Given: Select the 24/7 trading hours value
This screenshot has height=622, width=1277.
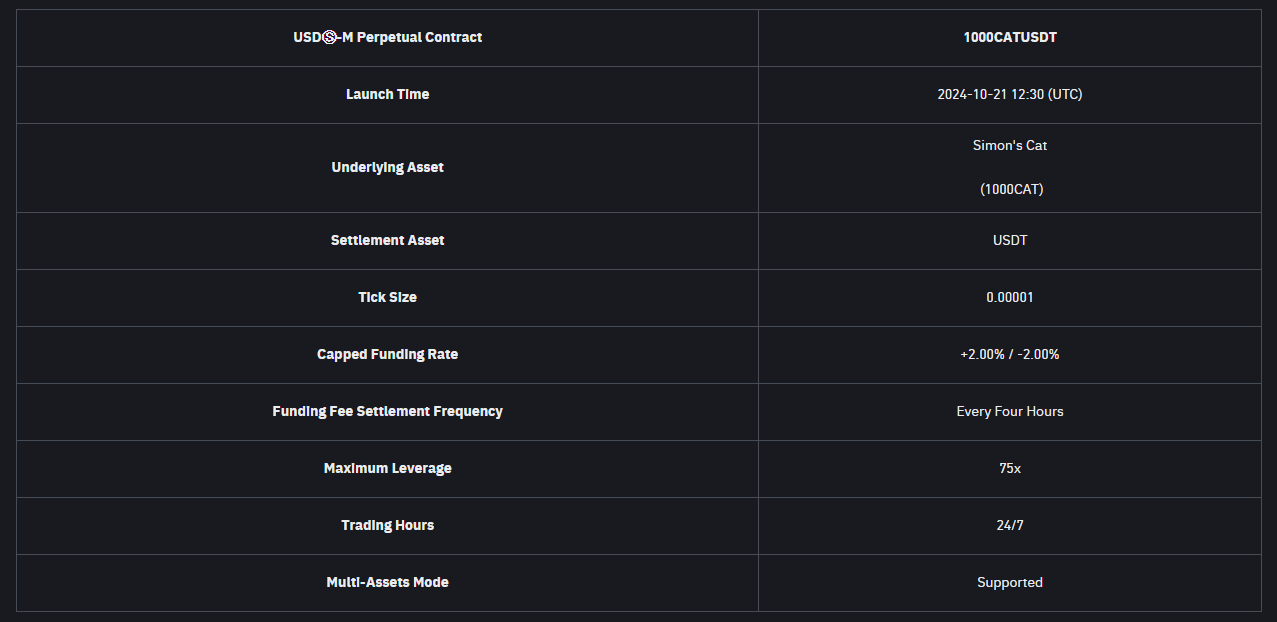Looking at the screenshot, I should click(1010, 526).
